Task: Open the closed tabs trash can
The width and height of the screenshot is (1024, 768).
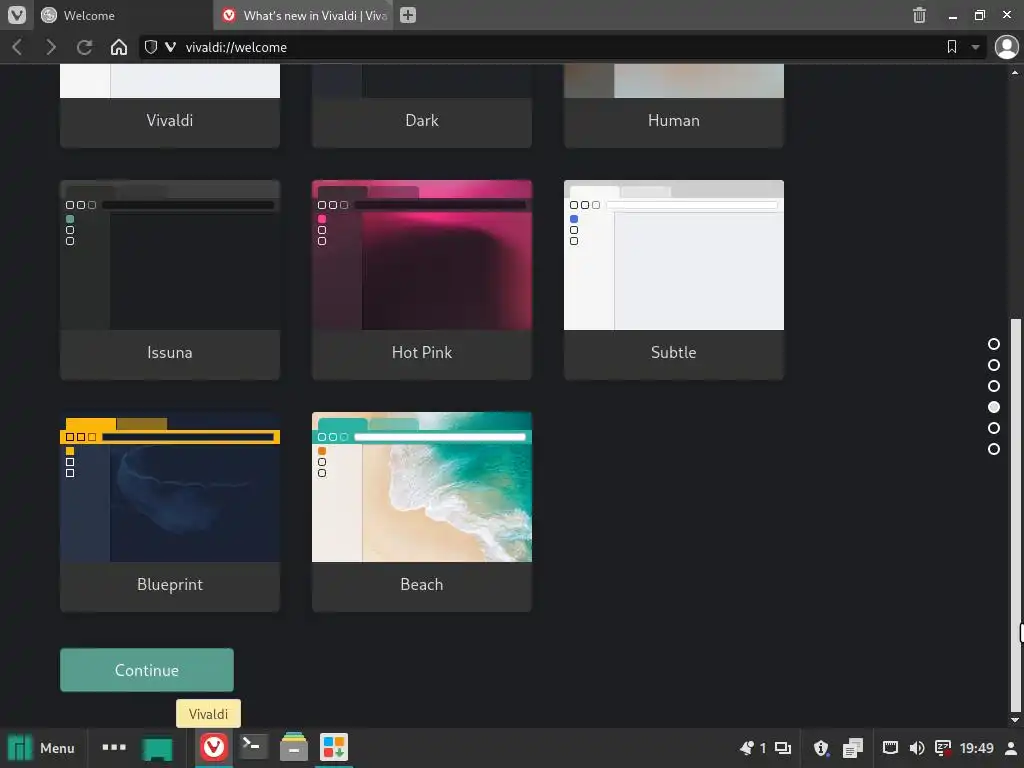Action: [x=919, y=15]
